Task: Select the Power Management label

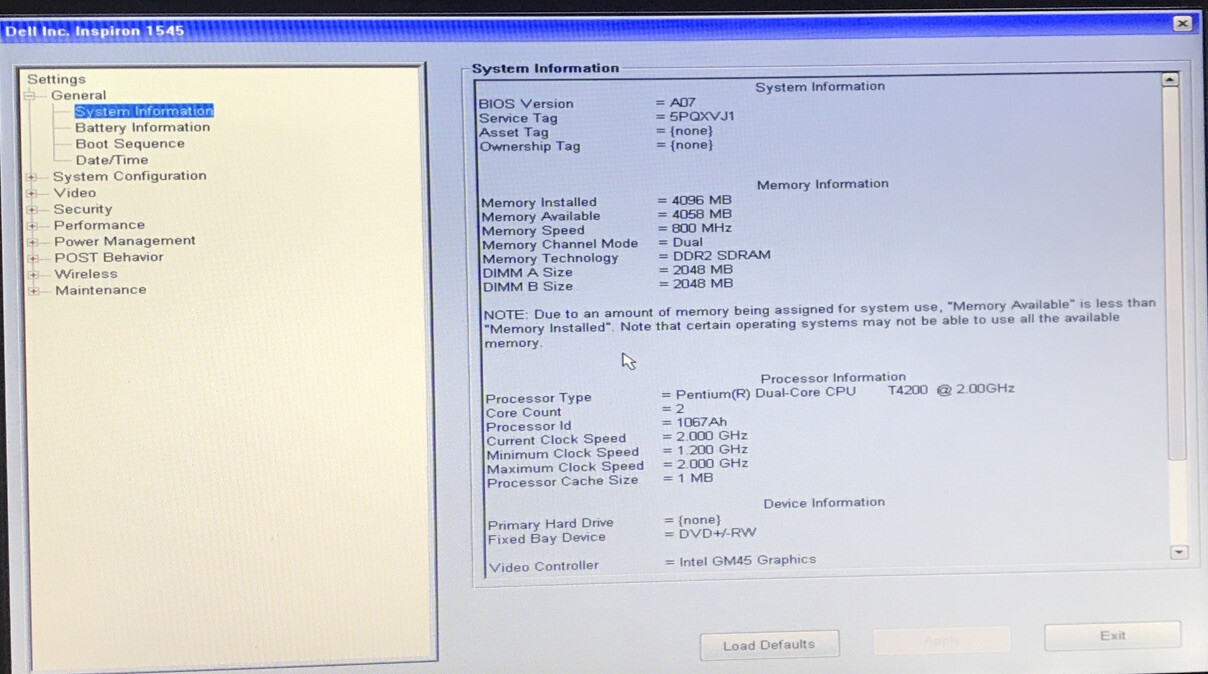Action: pyautogui.click(x=125, y=241)
